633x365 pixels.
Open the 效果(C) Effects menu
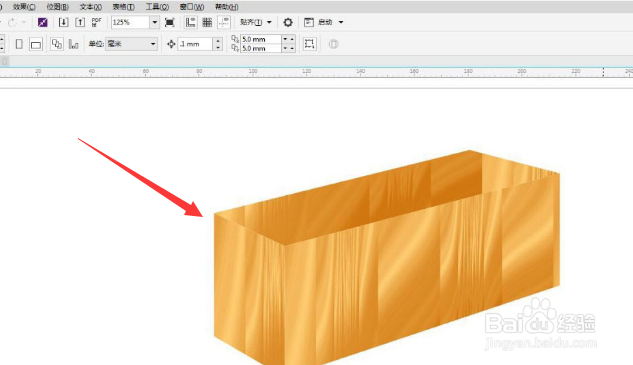tap(24, 7)
